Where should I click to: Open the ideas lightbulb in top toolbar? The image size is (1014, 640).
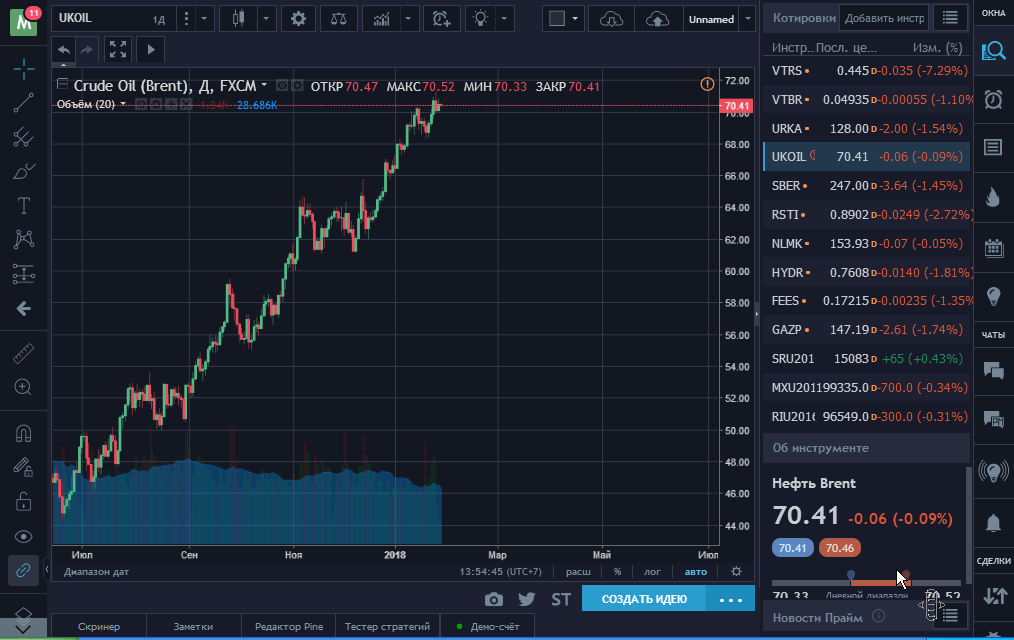pyautogui.click(x=480, y=19)
